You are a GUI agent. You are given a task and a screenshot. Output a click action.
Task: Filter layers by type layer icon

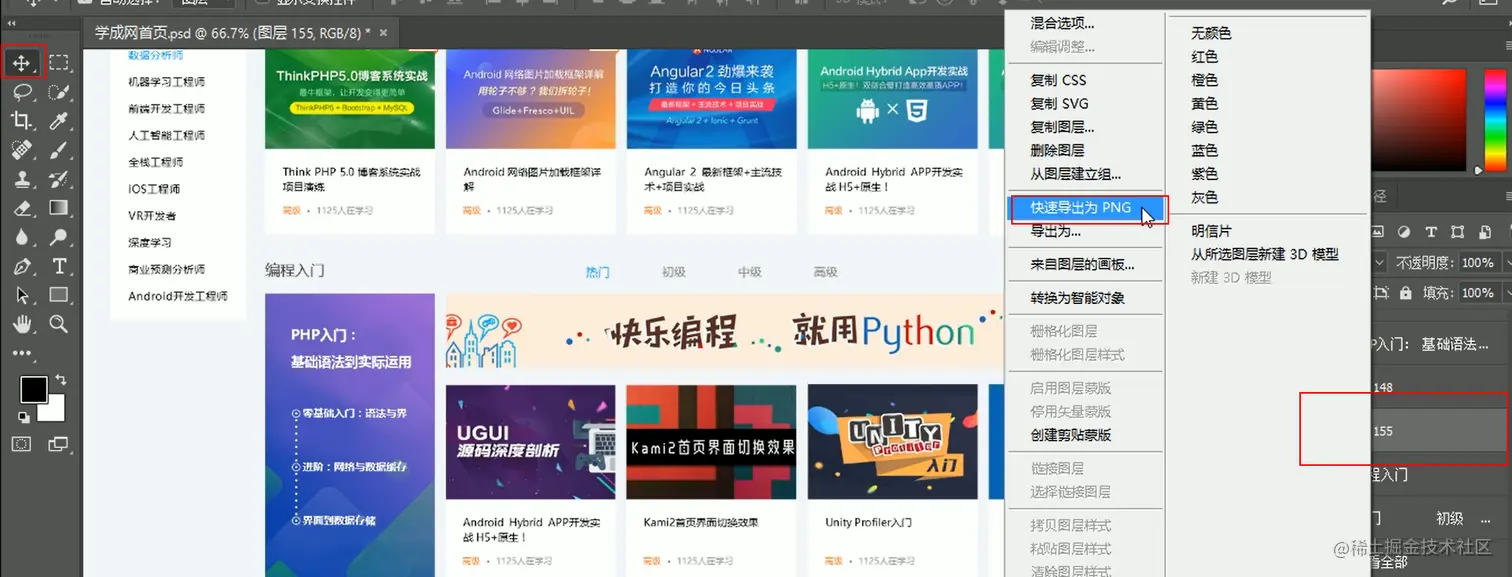click(1431, 232)
